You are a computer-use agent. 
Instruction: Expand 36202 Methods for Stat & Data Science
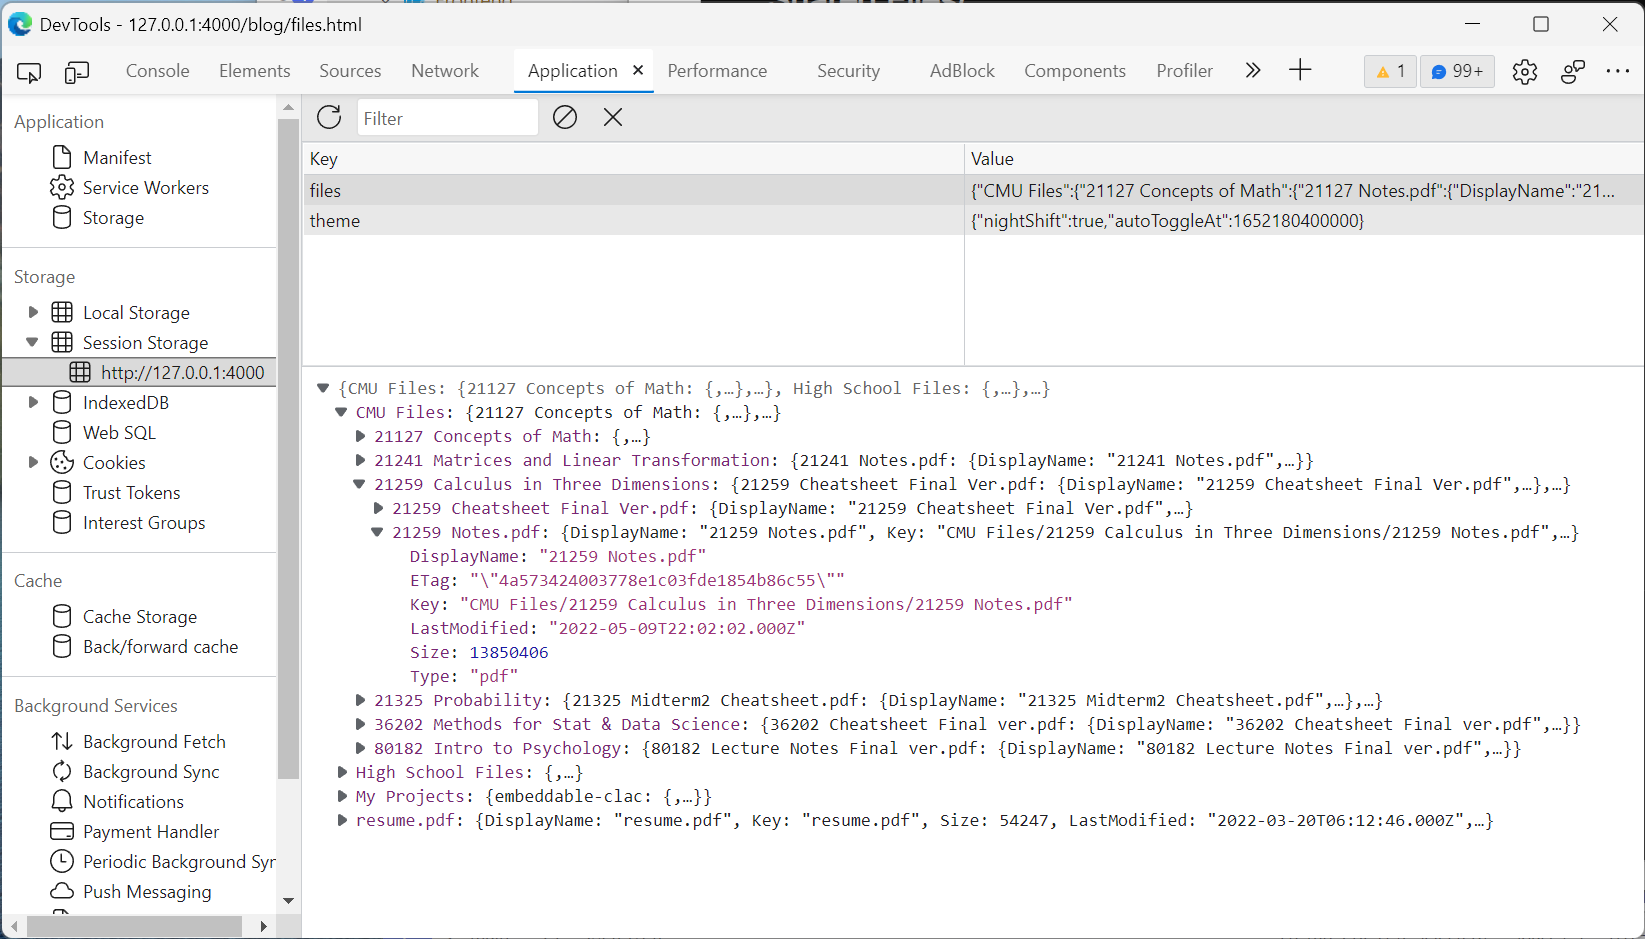(361, 724)
